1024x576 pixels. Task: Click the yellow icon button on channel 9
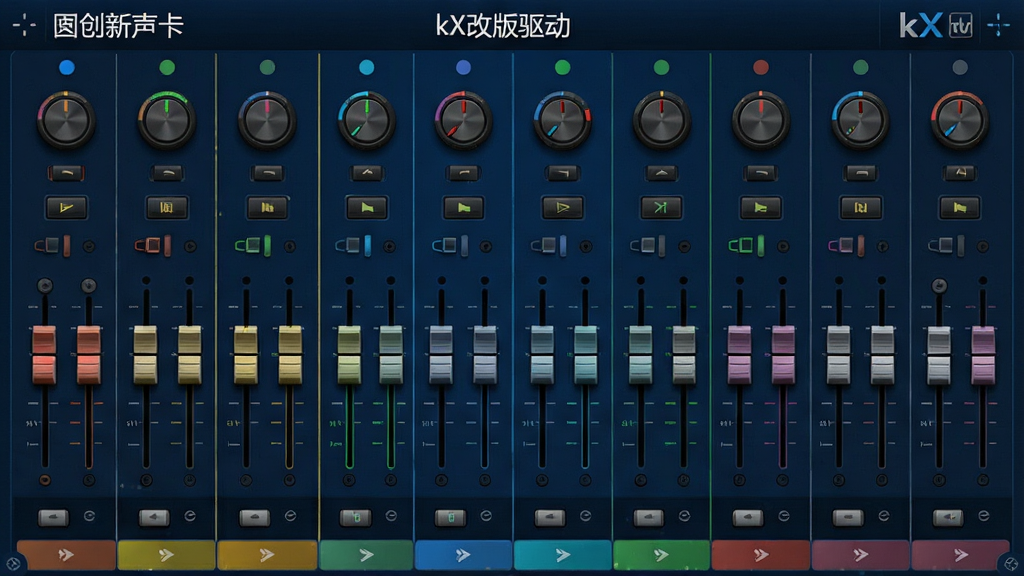click(x=860, y=208)
